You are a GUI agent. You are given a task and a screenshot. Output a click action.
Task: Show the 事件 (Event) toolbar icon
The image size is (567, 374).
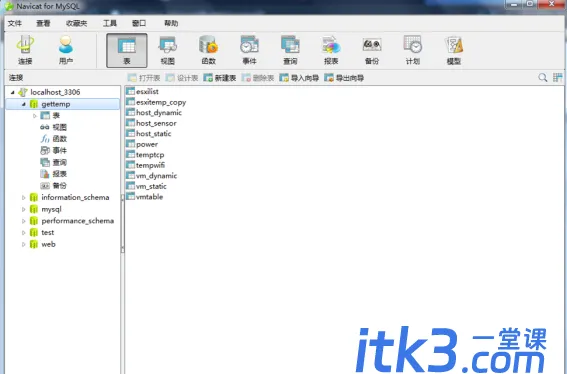(249, 50)
